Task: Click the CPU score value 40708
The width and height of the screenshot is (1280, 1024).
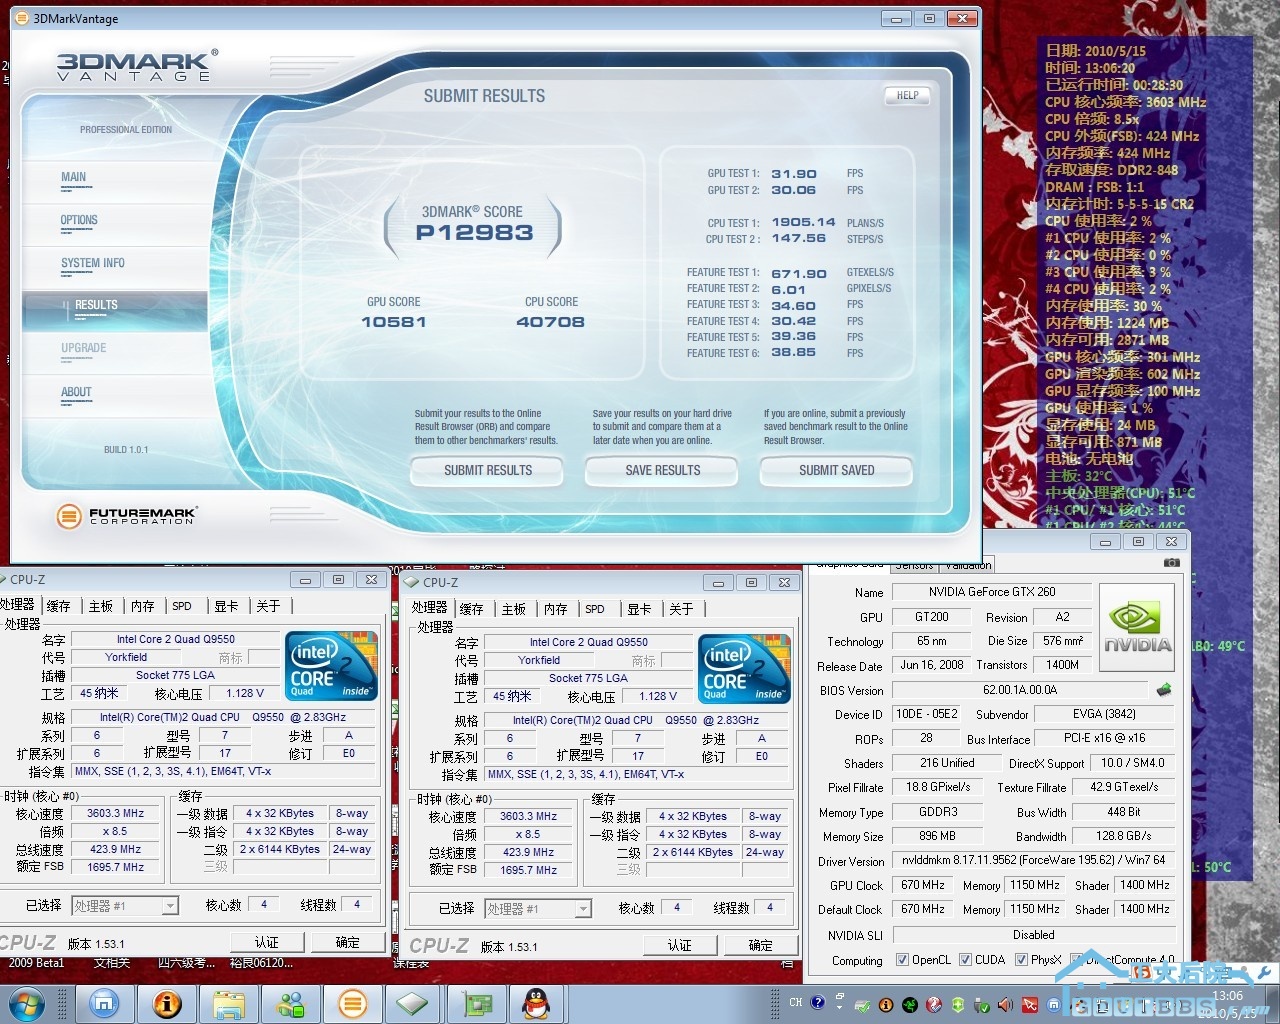Action: (x=551, y=322)
